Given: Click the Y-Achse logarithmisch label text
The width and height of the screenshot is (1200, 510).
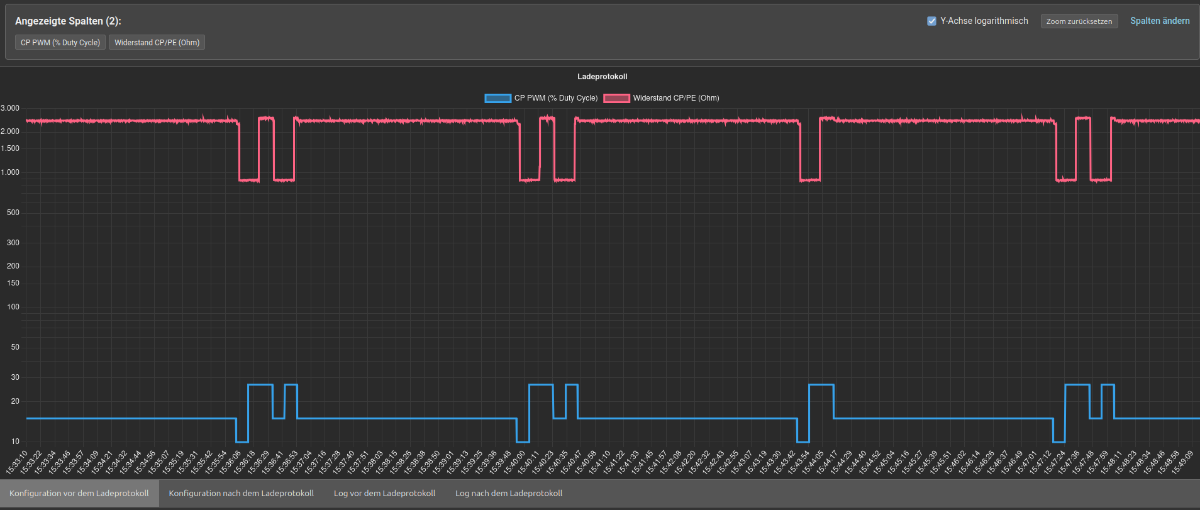Looking at the screenshot, I should click(x=984, y=21).
